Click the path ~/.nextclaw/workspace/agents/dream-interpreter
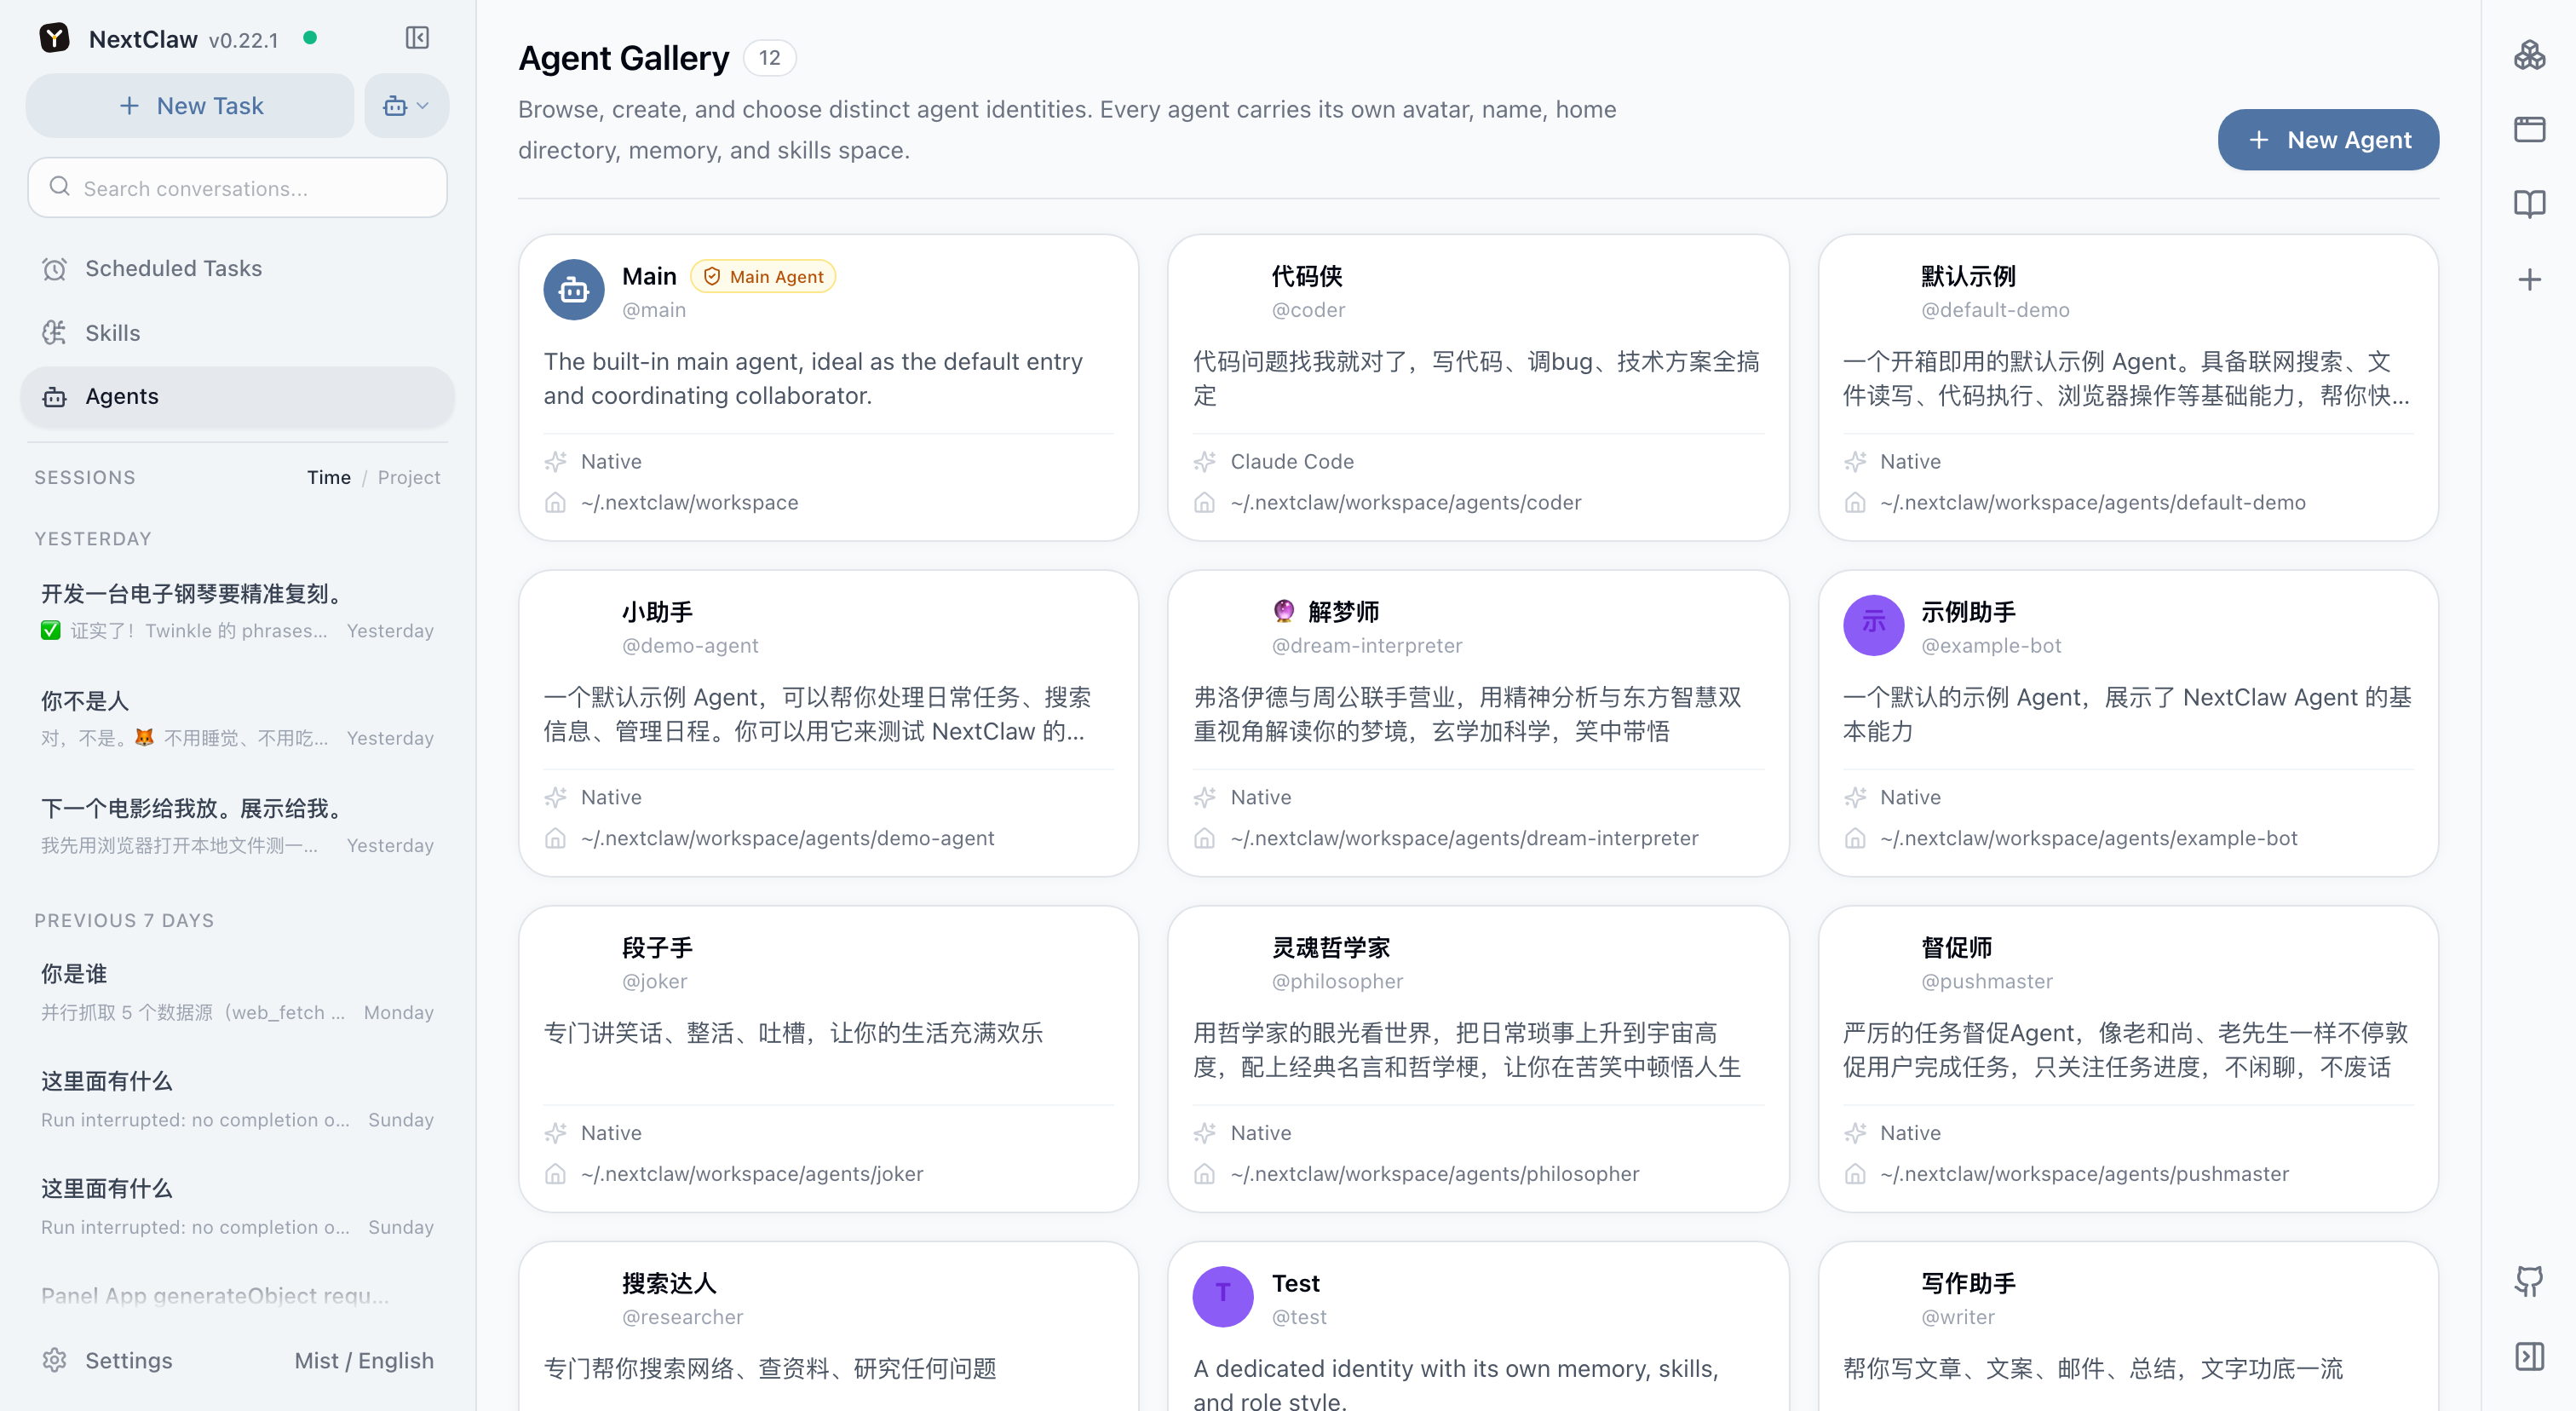Viewport: 2576px width, 1411px height. [x=1464, y=838]
